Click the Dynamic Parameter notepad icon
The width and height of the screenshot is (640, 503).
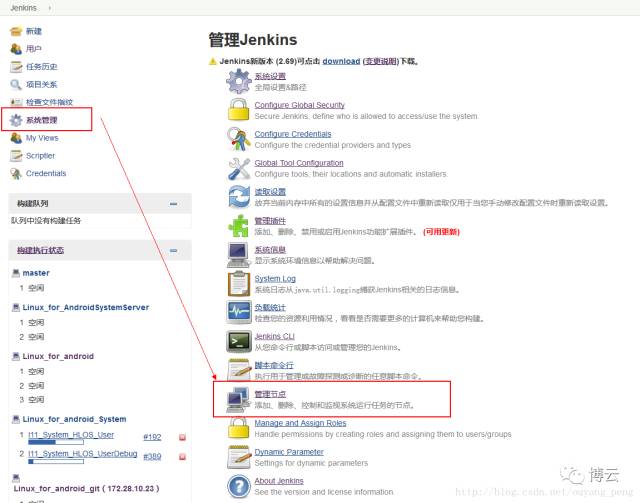[x=239, y=457]
